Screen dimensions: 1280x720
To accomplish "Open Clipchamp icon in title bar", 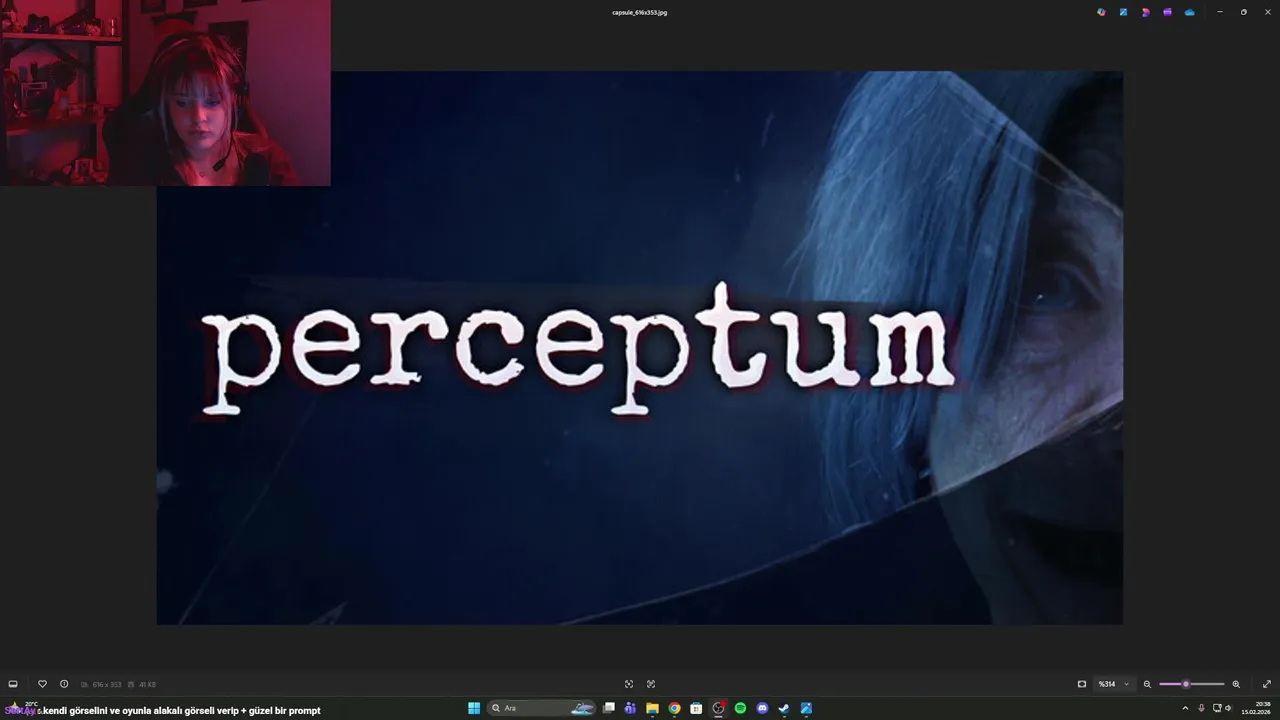I will coord(1167,12).
